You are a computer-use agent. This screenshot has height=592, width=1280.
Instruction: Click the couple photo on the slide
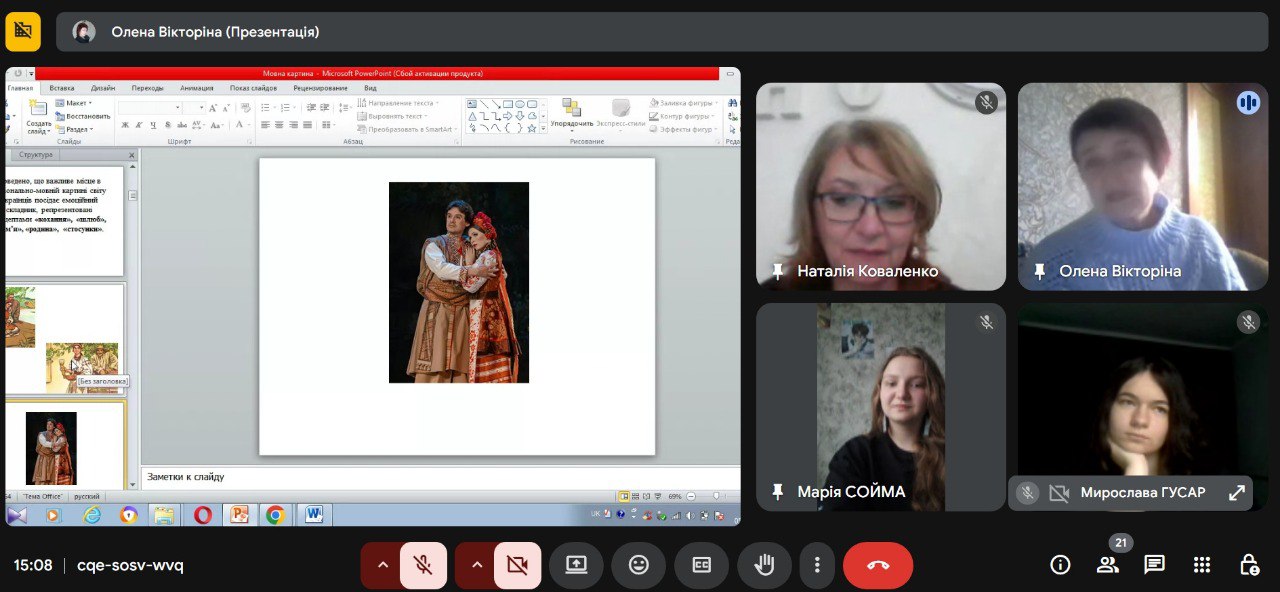pyautogui.click(x=458, y=282)
